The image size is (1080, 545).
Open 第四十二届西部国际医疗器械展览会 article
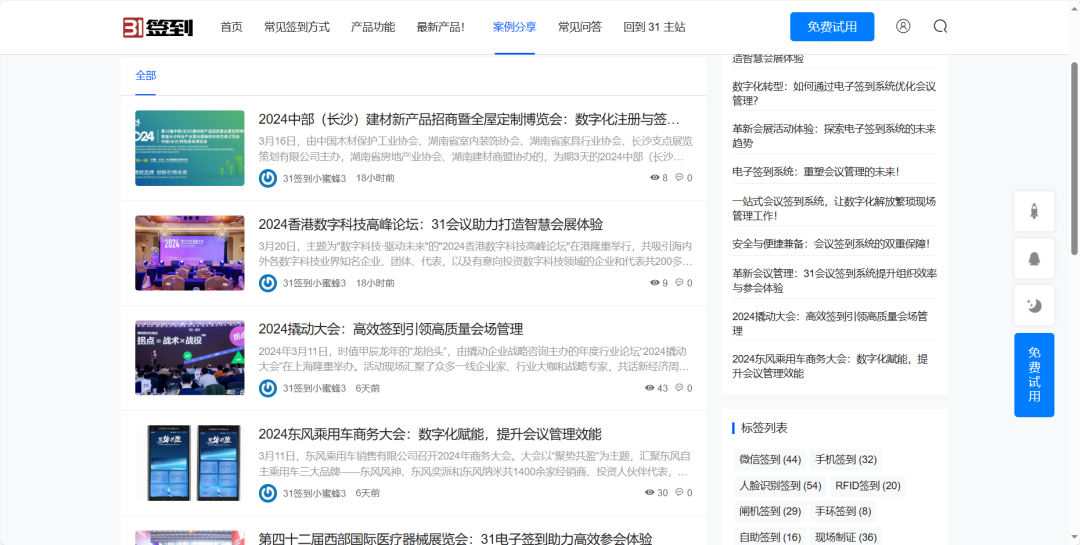[455, 539]
